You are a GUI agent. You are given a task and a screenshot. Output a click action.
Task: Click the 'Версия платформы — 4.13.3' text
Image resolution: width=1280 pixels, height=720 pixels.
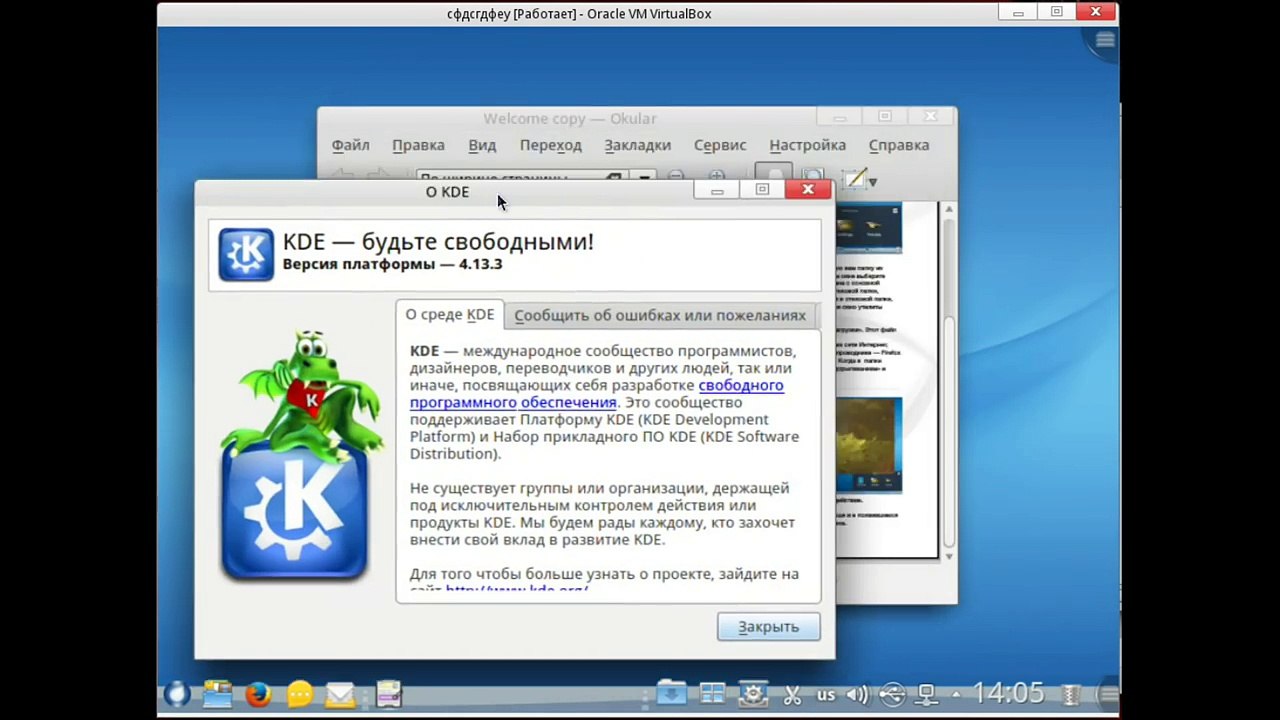tap(392, 265)
